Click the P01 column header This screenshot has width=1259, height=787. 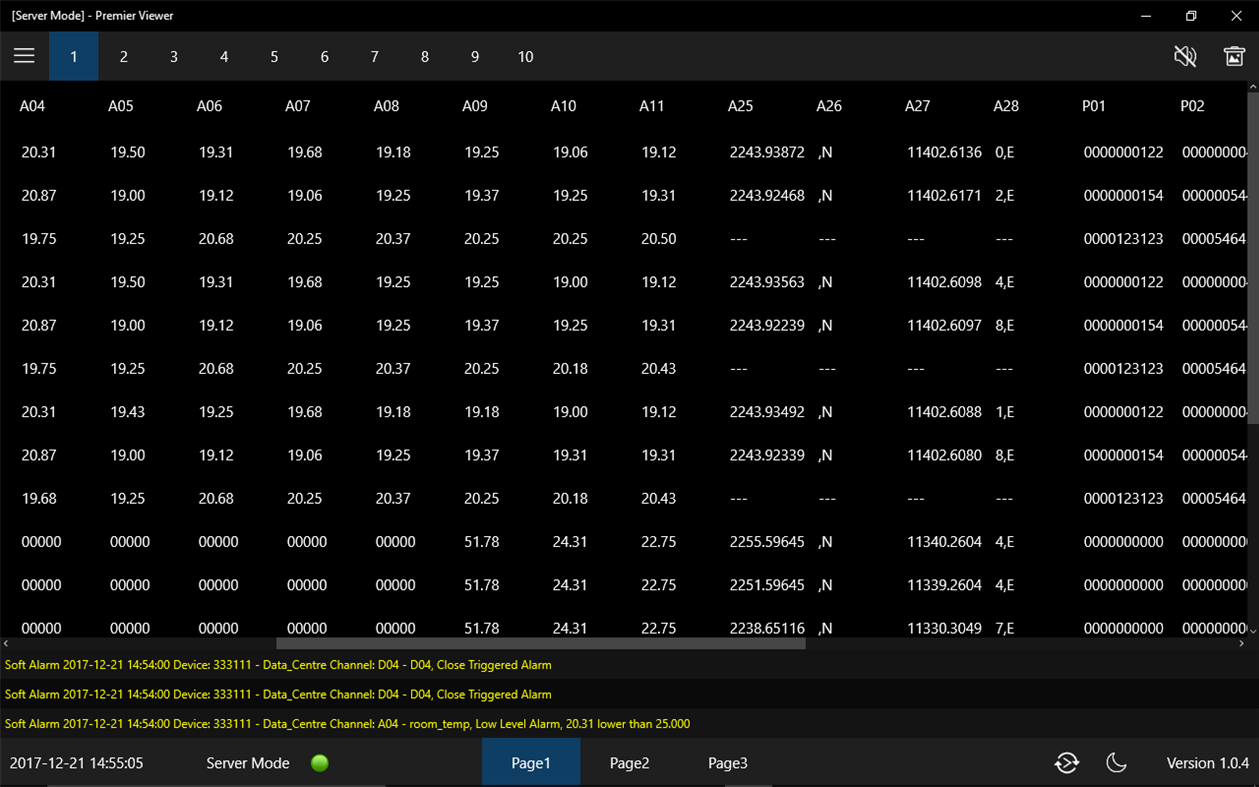pos(1094,106)
